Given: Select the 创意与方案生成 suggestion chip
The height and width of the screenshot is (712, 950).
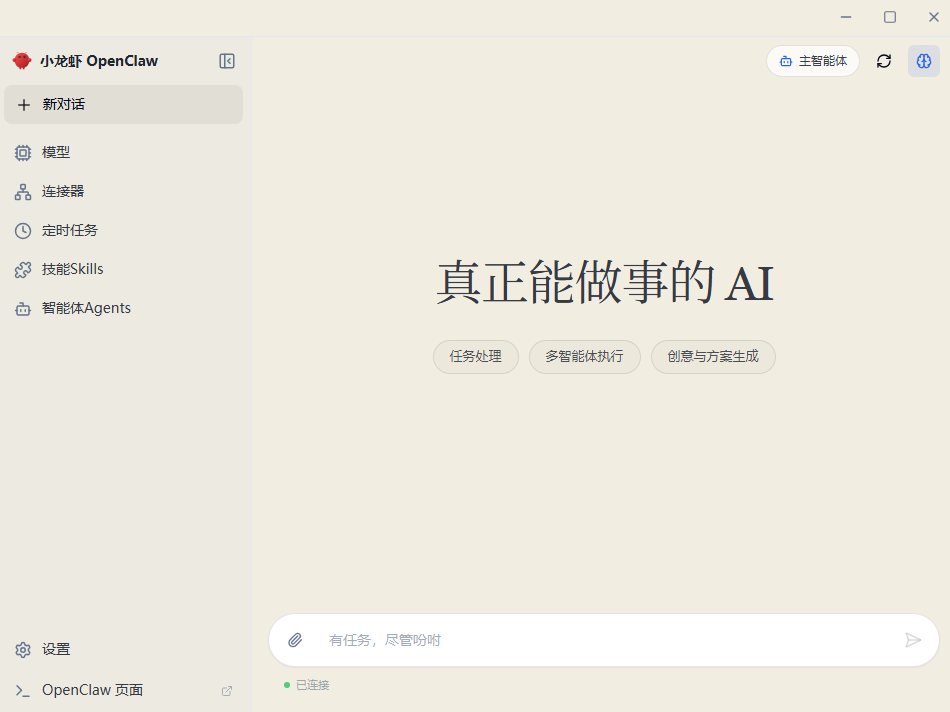Looking at the screenshot, I should [x=713, y=357].
